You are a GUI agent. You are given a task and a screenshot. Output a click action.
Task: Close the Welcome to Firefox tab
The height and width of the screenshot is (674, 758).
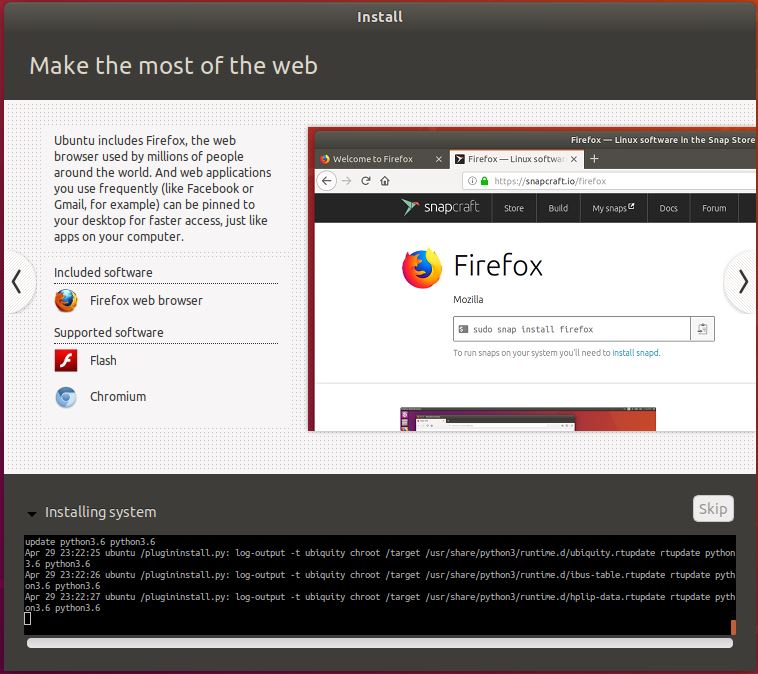click(438, 159)
